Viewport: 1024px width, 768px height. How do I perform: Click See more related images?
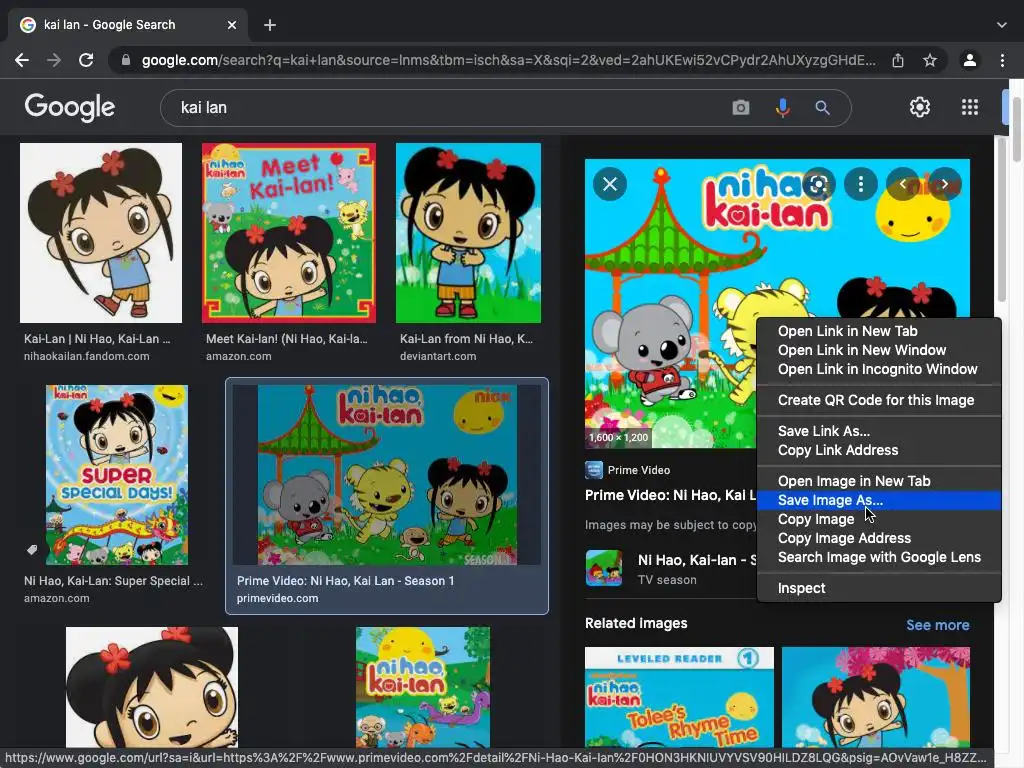(x=937, y=625)
